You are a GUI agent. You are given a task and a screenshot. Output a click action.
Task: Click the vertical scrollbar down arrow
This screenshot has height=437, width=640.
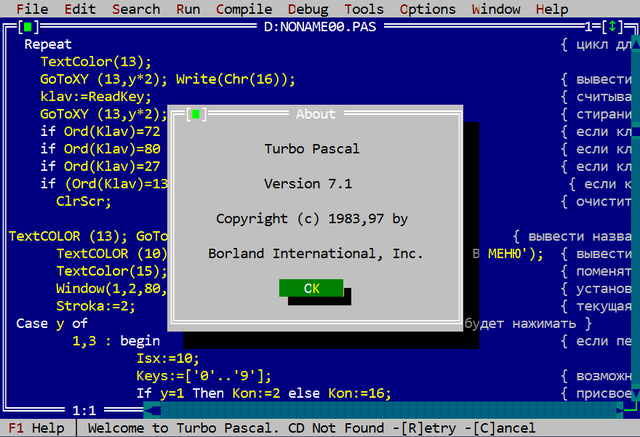pyautogui.click(x=636, y=393)
